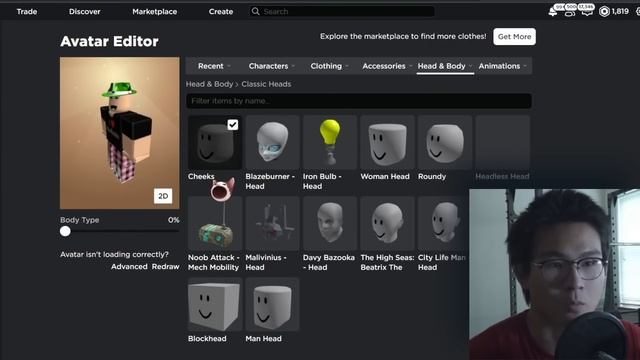The height and width of the screenshot is (360, 640).
Task: Go to the Trade page
Action: click(27, 11)
